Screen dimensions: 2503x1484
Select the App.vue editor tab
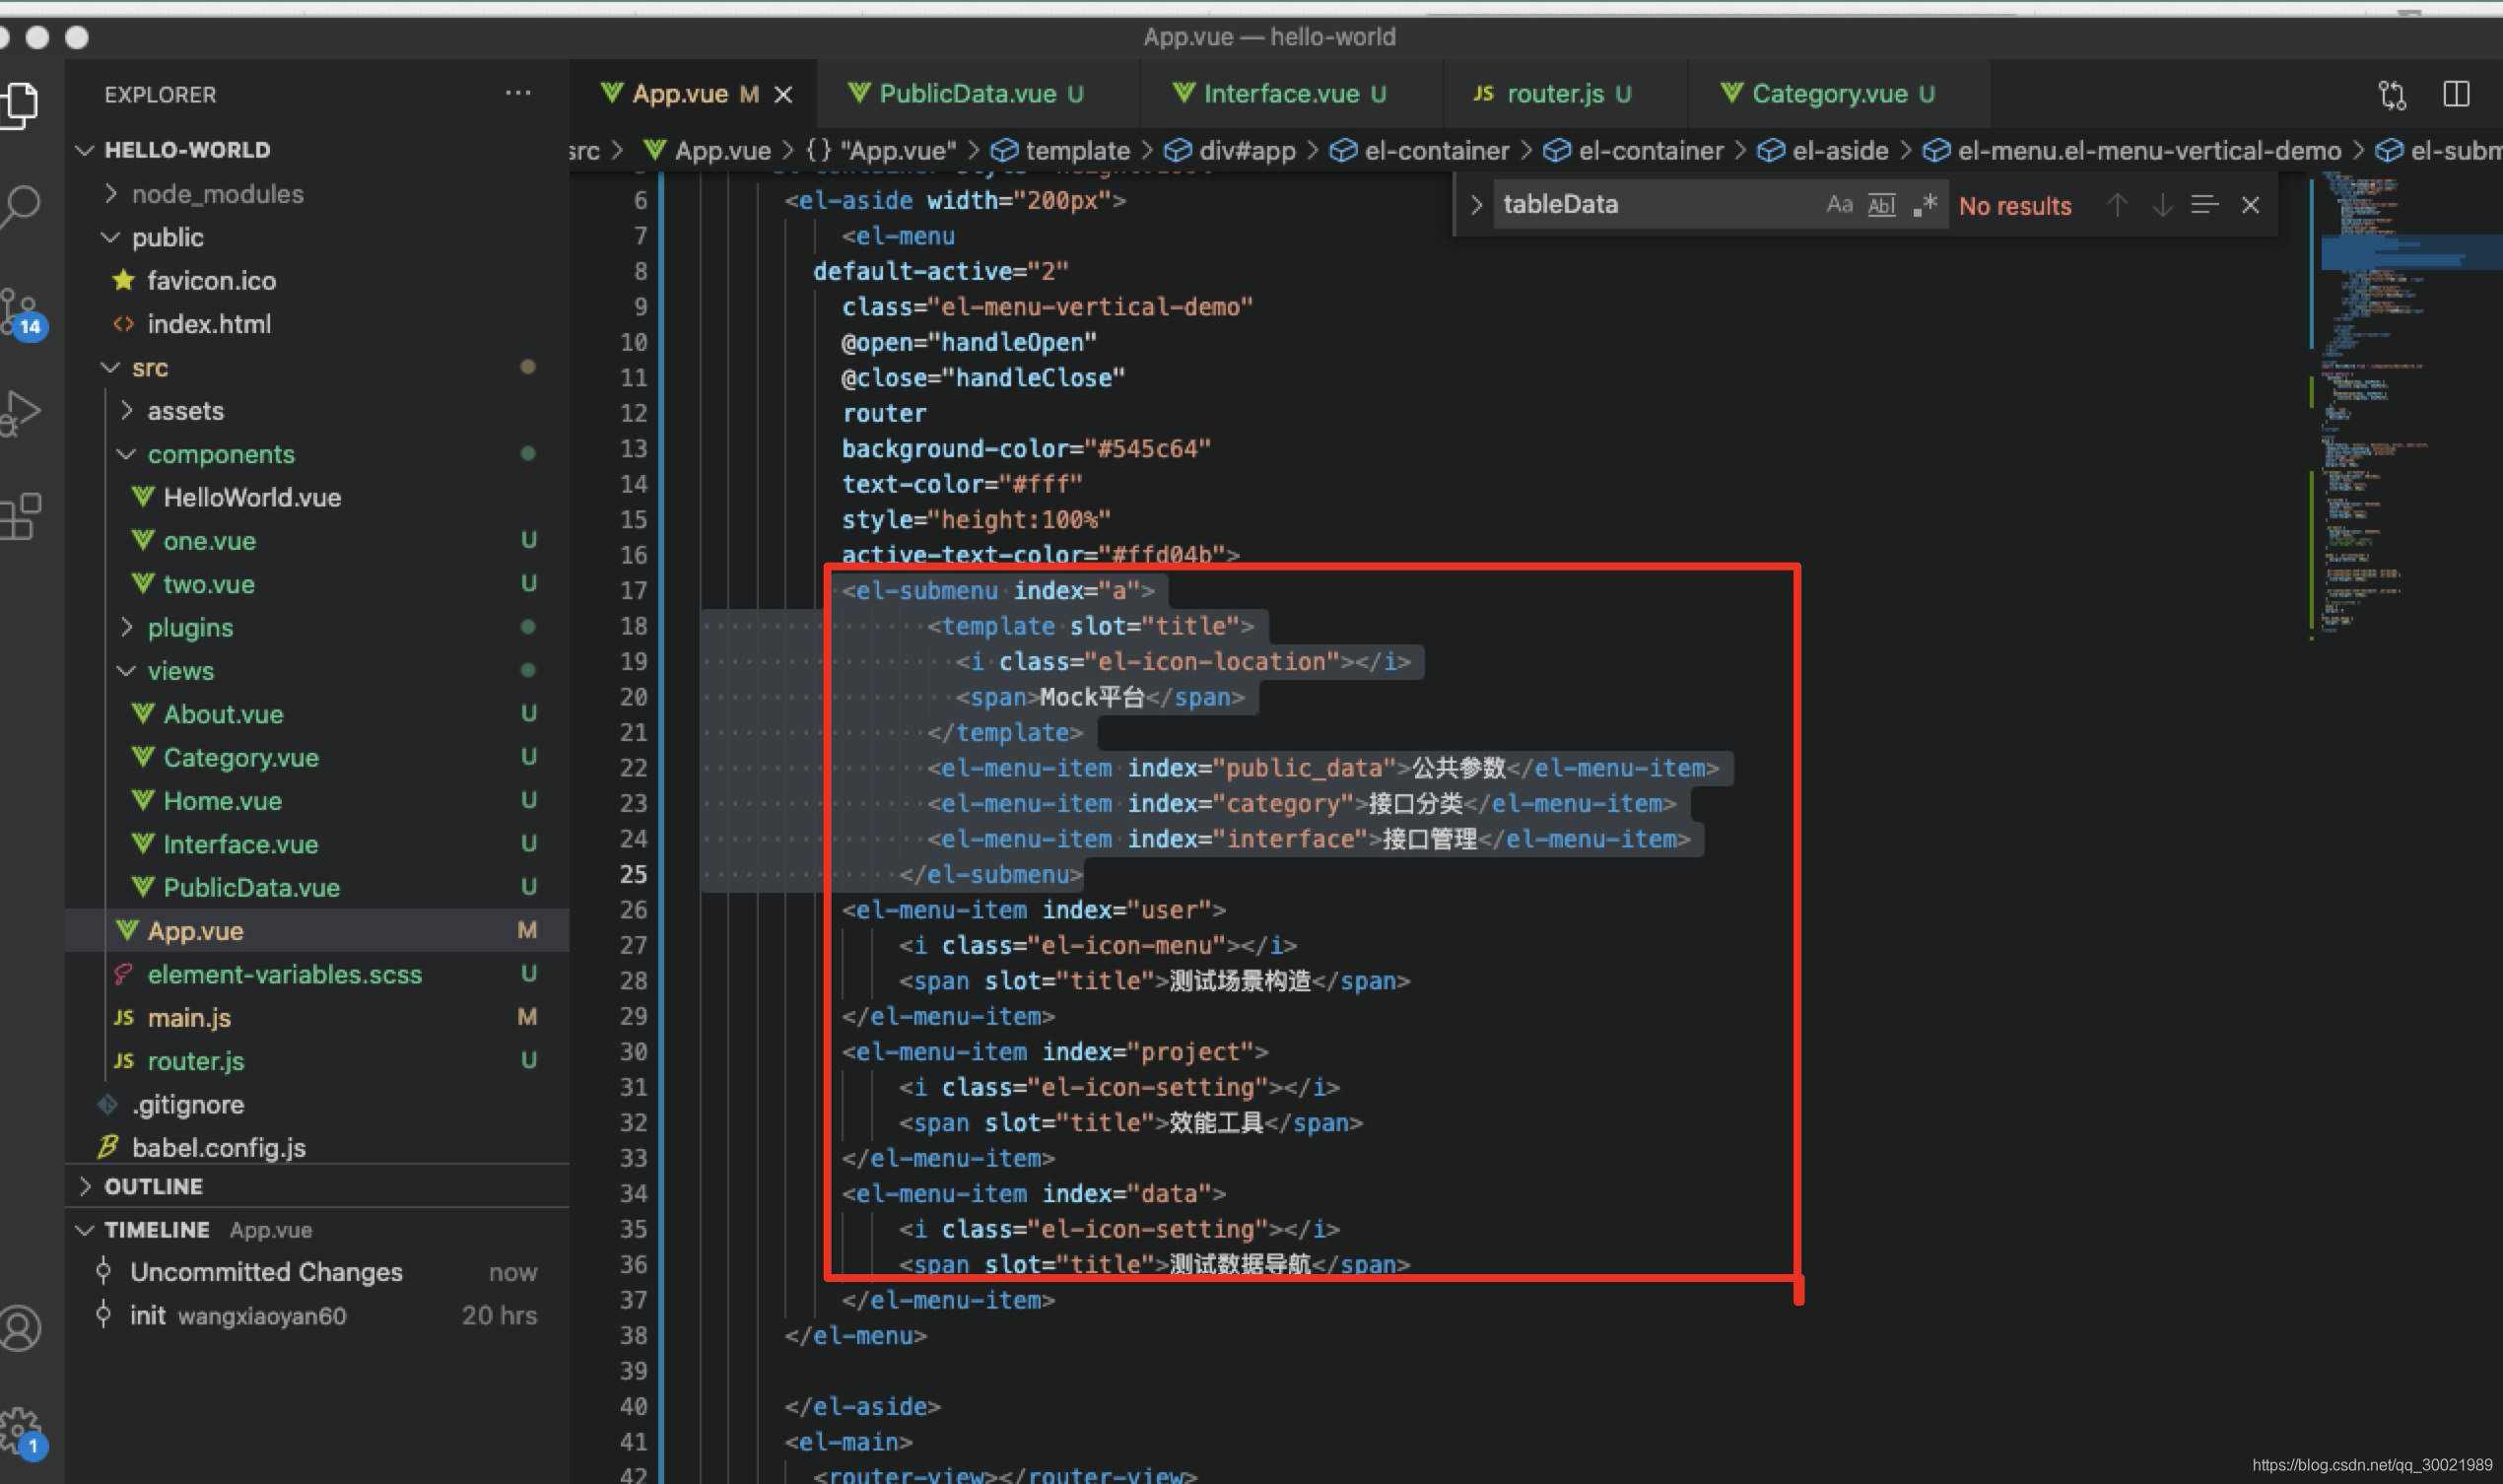click(680, 94)
